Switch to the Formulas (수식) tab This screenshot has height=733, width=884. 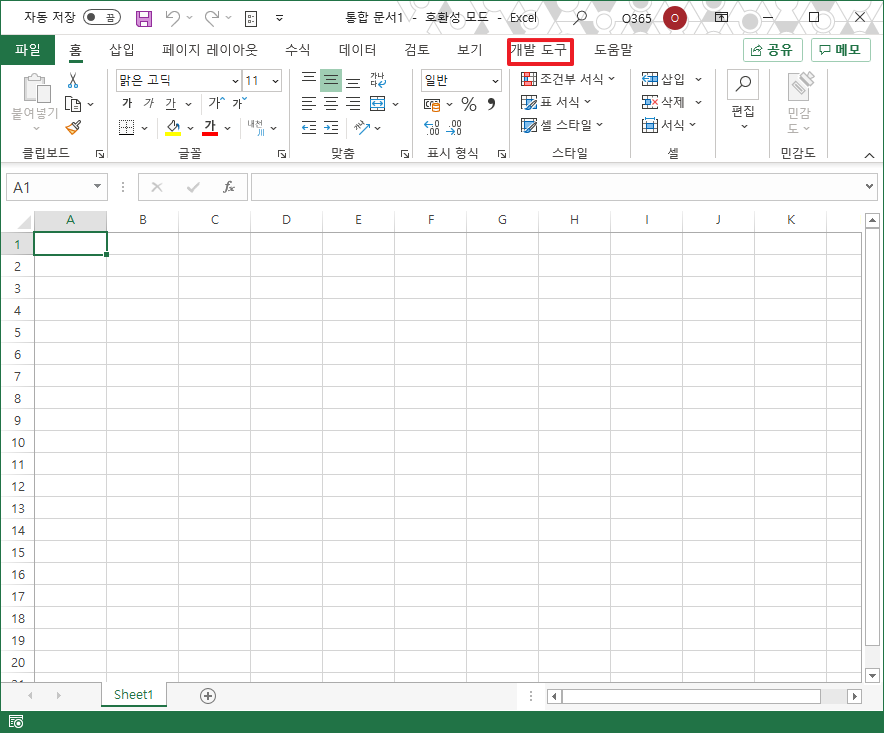click(297, 50)
